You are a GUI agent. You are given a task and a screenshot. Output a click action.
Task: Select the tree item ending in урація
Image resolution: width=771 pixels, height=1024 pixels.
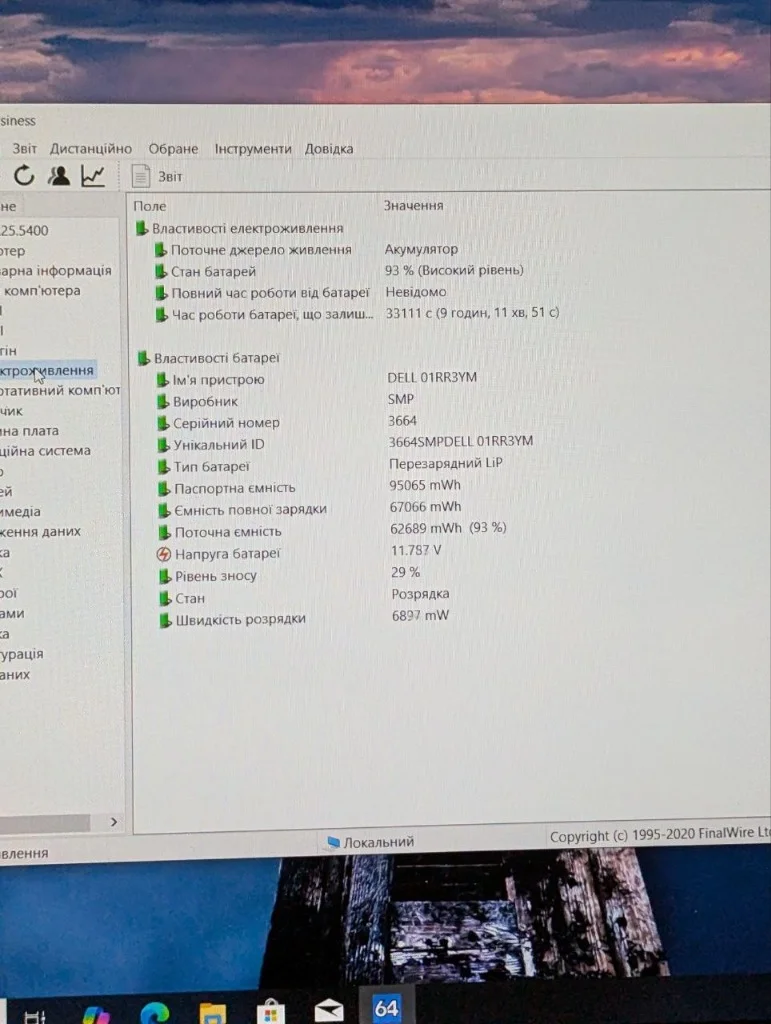(x=22, y=654)
